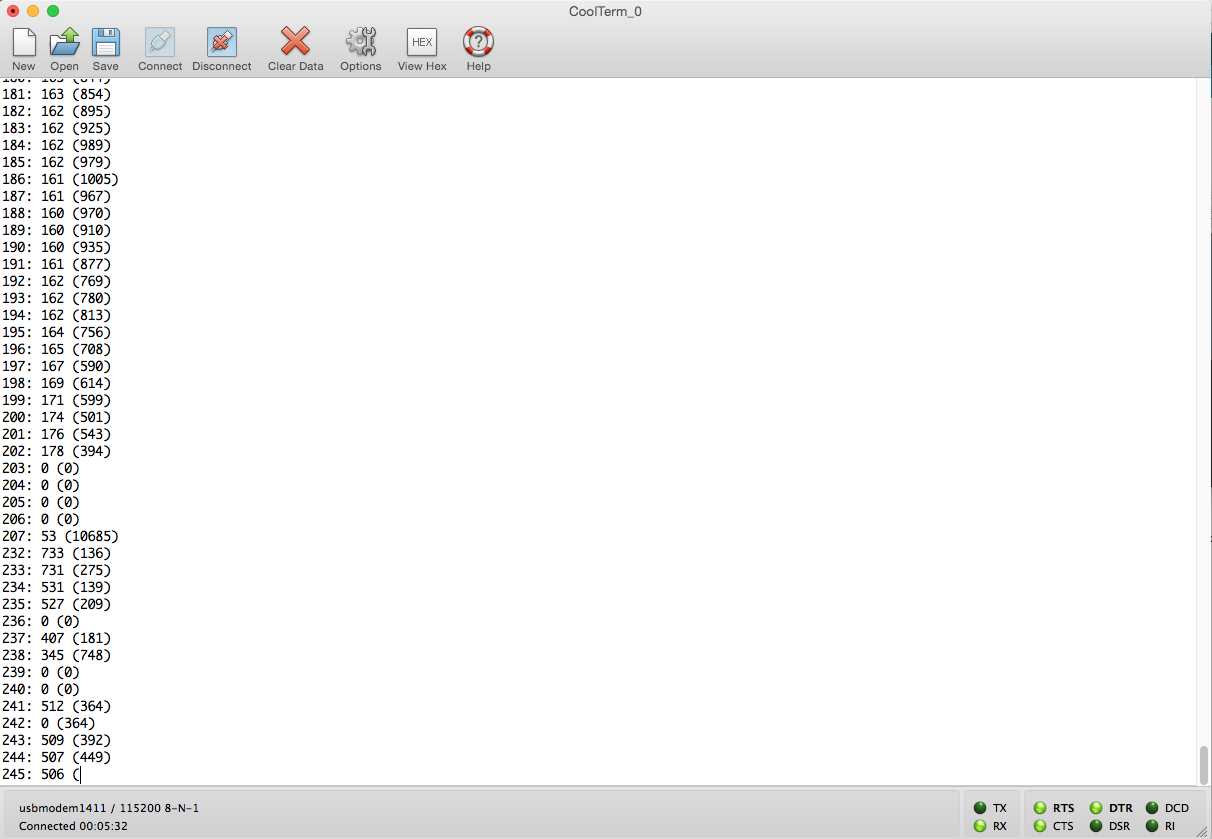Click the CTS status indicator

pos(1040,826)
